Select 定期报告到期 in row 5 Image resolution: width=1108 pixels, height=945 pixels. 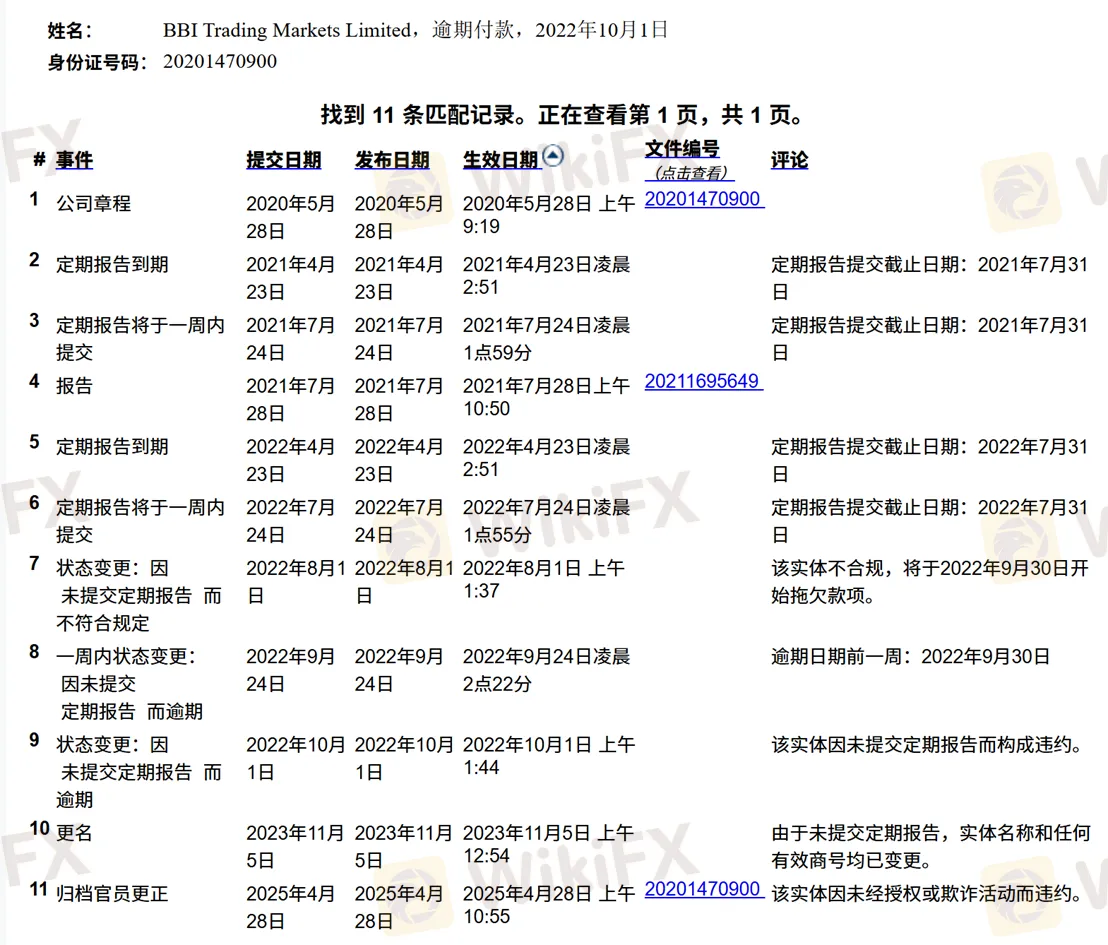112,447
